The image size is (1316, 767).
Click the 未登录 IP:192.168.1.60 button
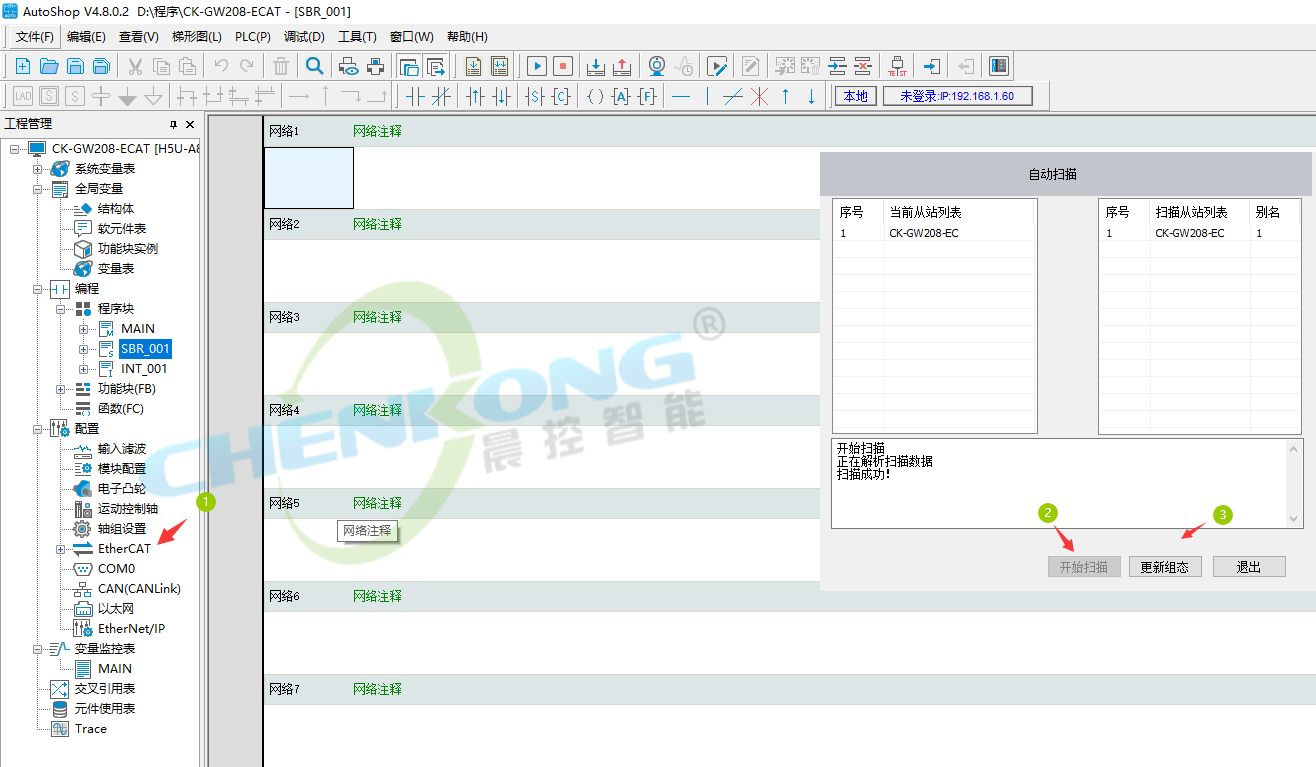click(957, 96)
